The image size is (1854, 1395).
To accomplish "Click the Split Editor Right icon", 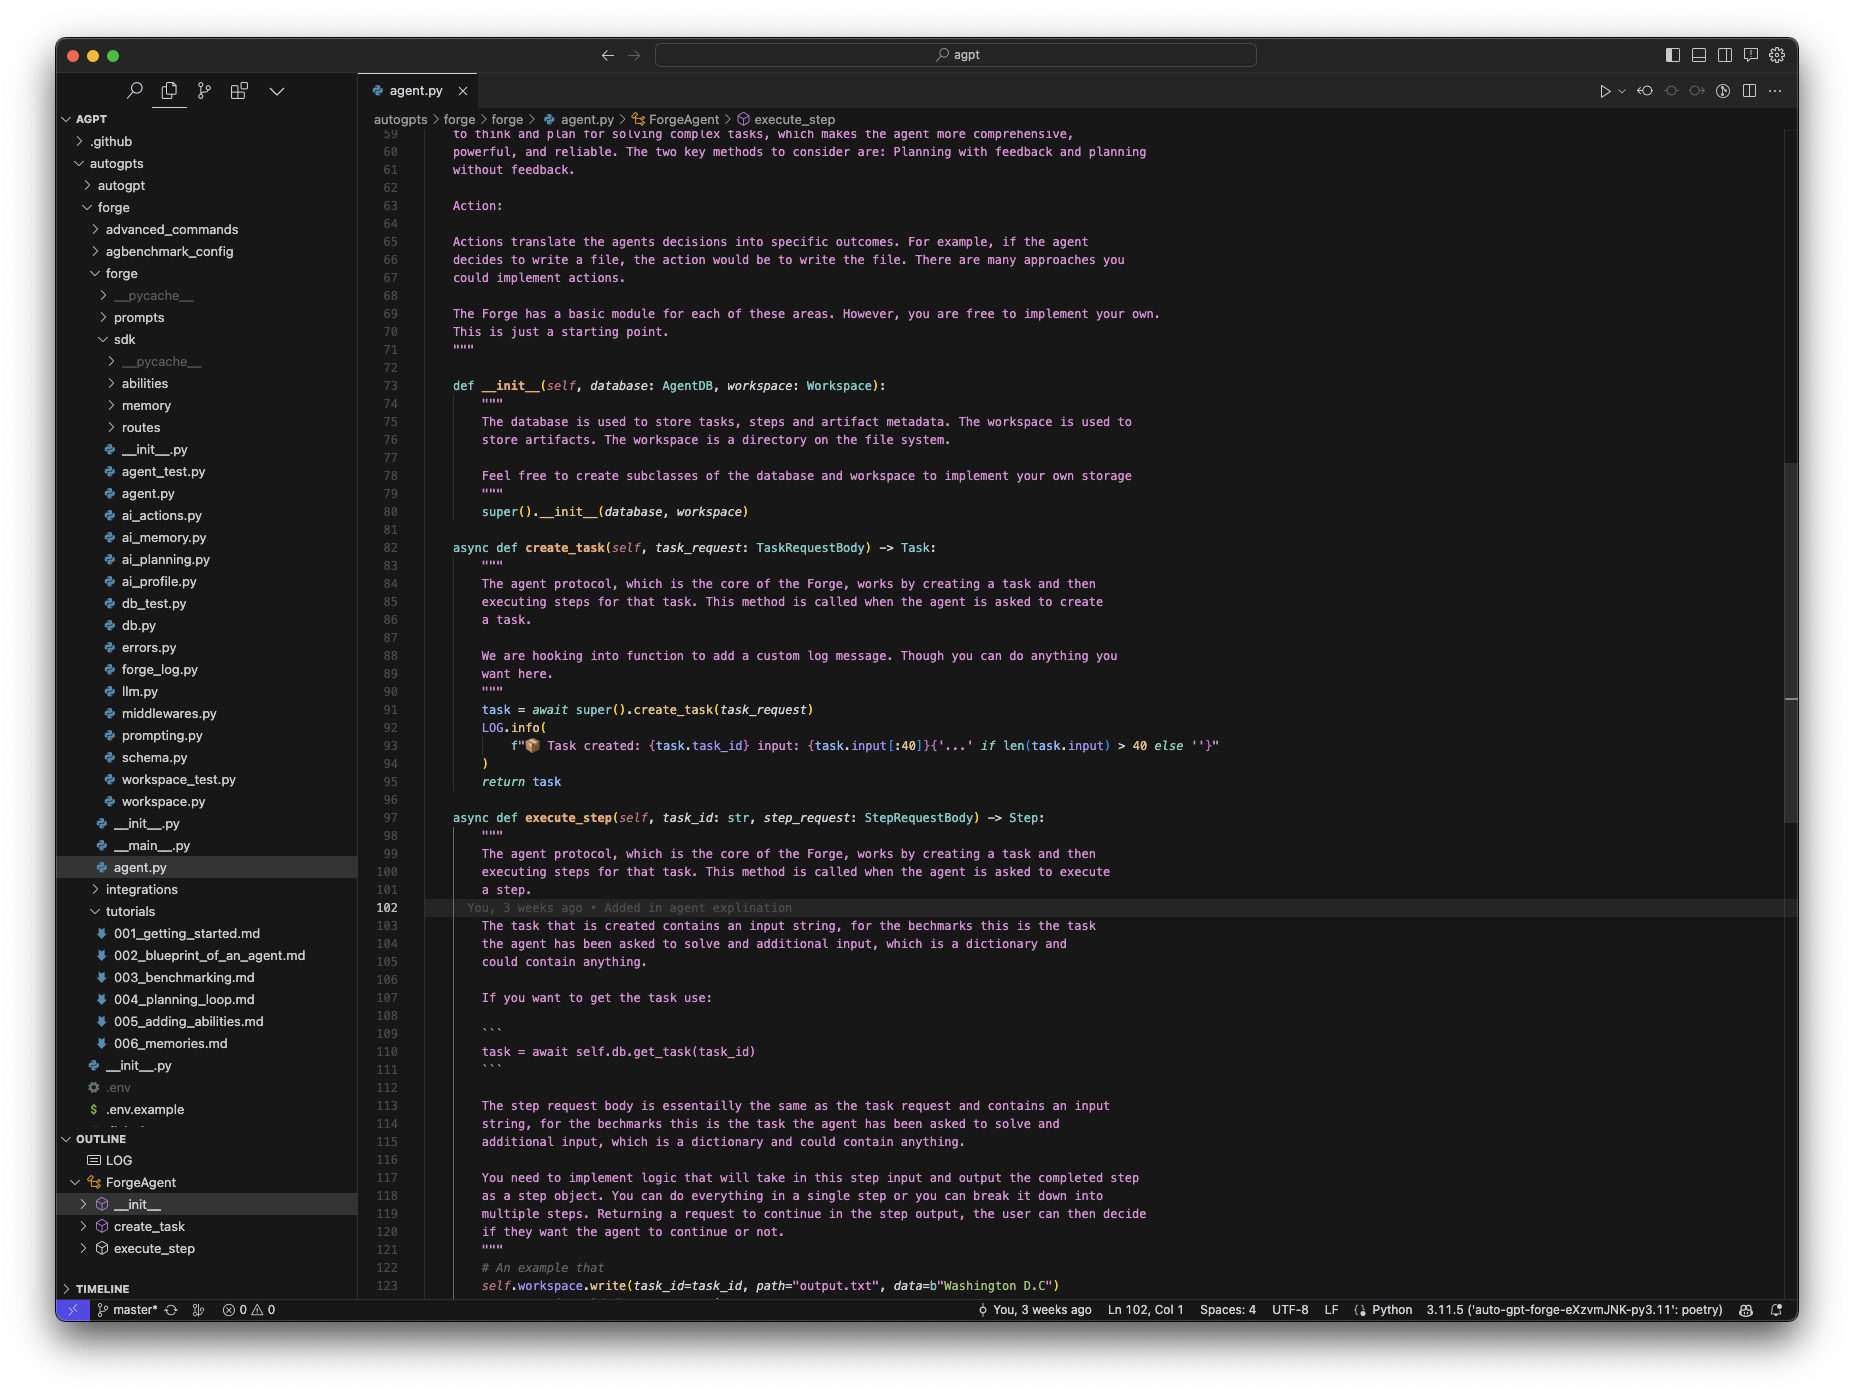I will pos(1749,91).
